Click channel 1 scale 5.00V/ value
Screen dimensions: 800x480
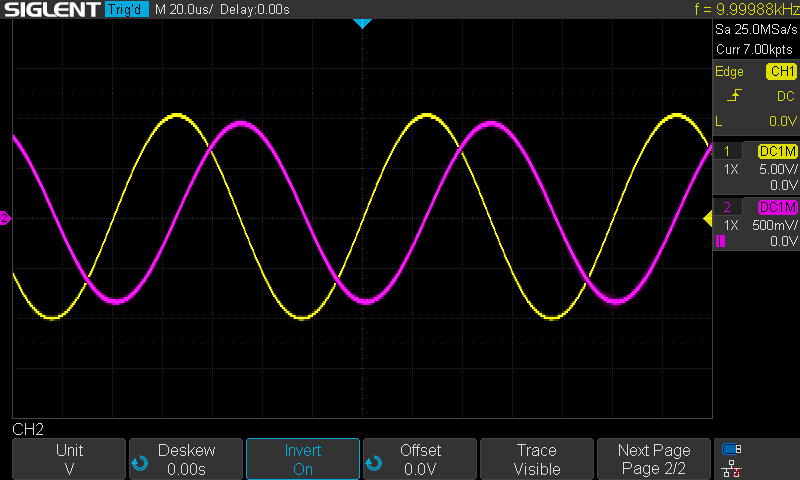(778, 169)
